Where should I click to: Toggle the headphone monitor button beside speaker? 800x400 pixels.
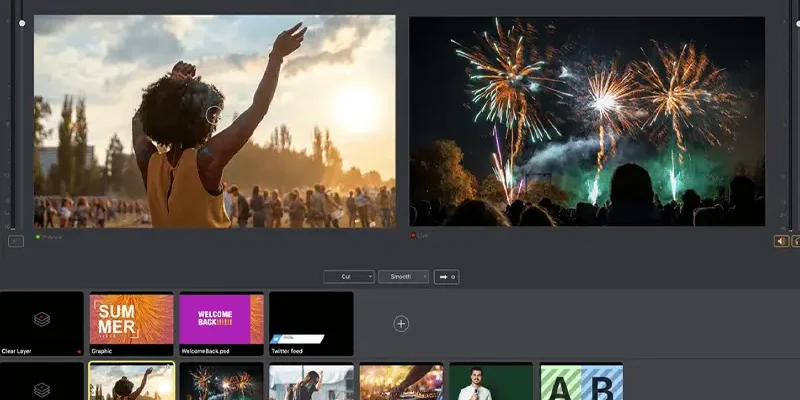tap(796, 241)
